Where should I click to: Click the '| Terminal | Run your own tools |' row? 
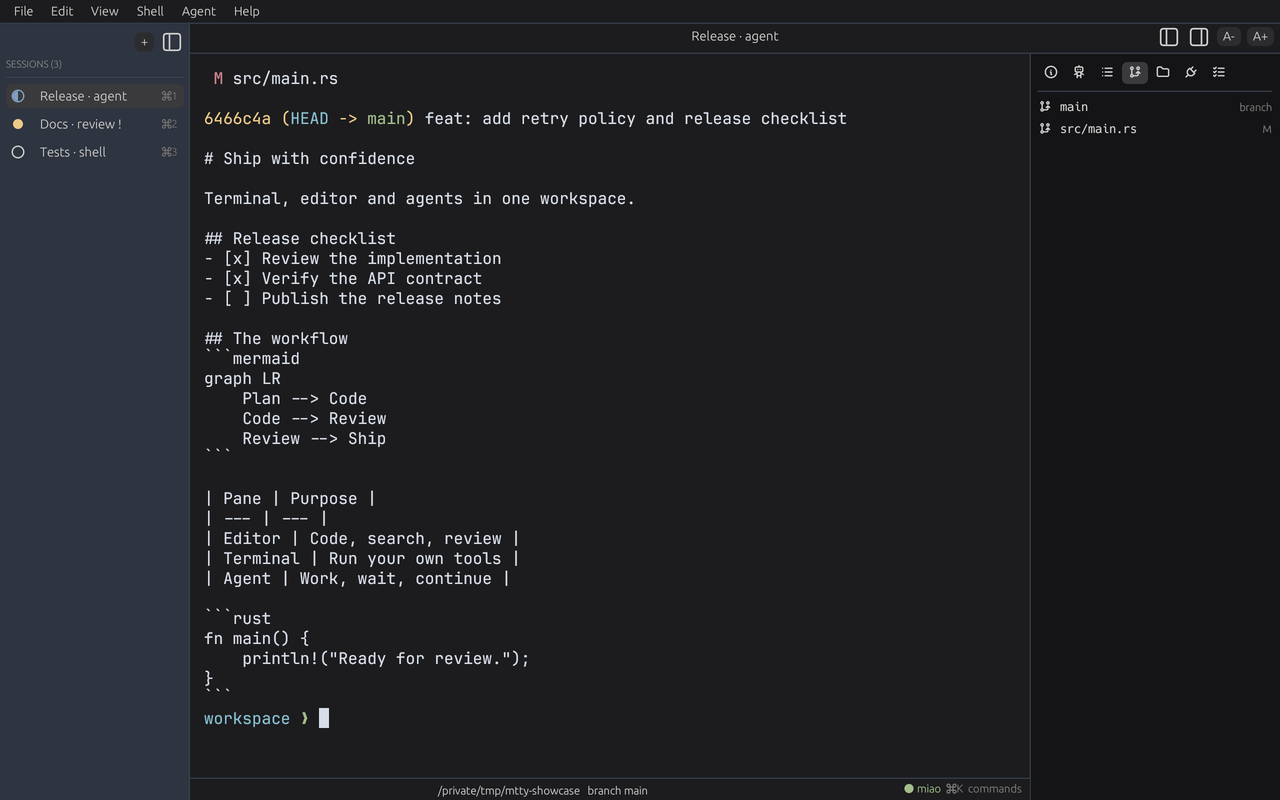point(362,558)
